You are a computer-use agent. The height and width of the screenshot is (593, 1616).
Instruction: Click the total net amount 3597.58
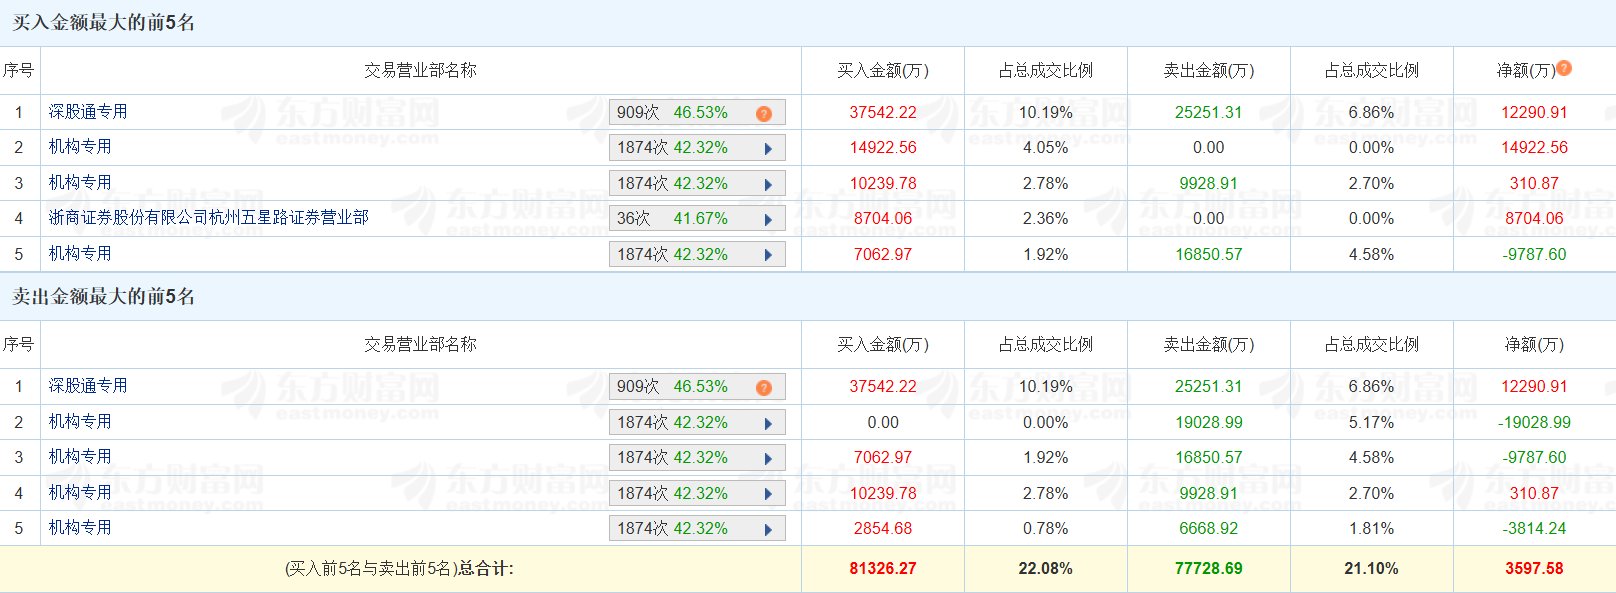point(1533,568)
